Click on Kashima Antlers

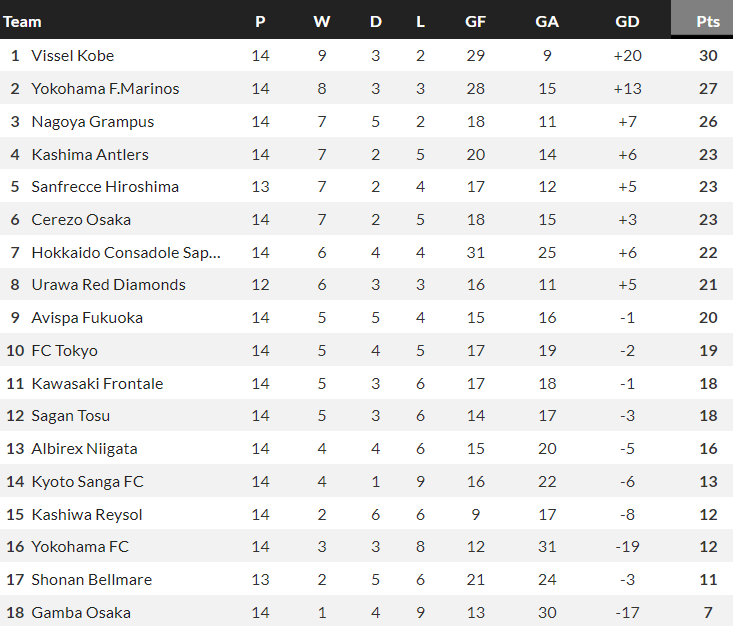point(90,155)
